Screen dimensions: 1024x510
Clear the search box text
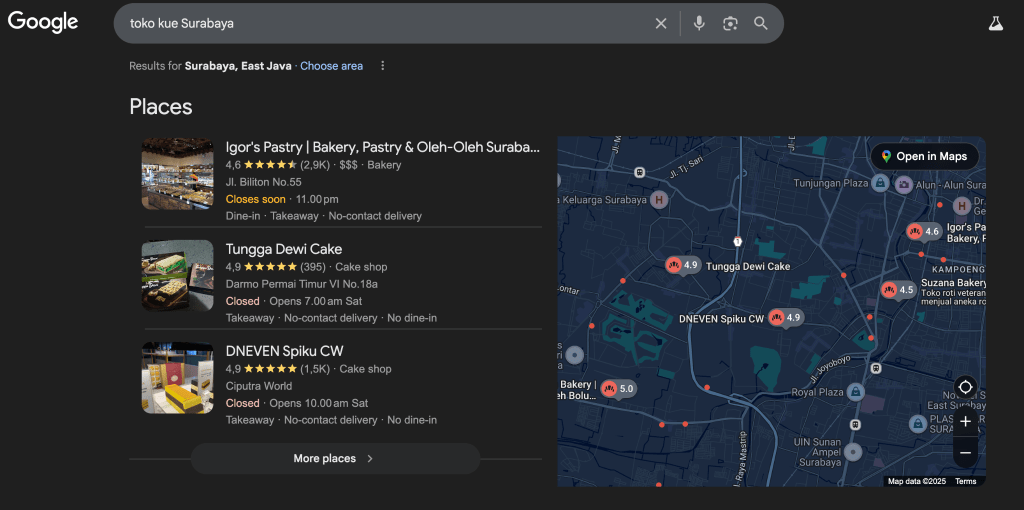pos(661,23)
